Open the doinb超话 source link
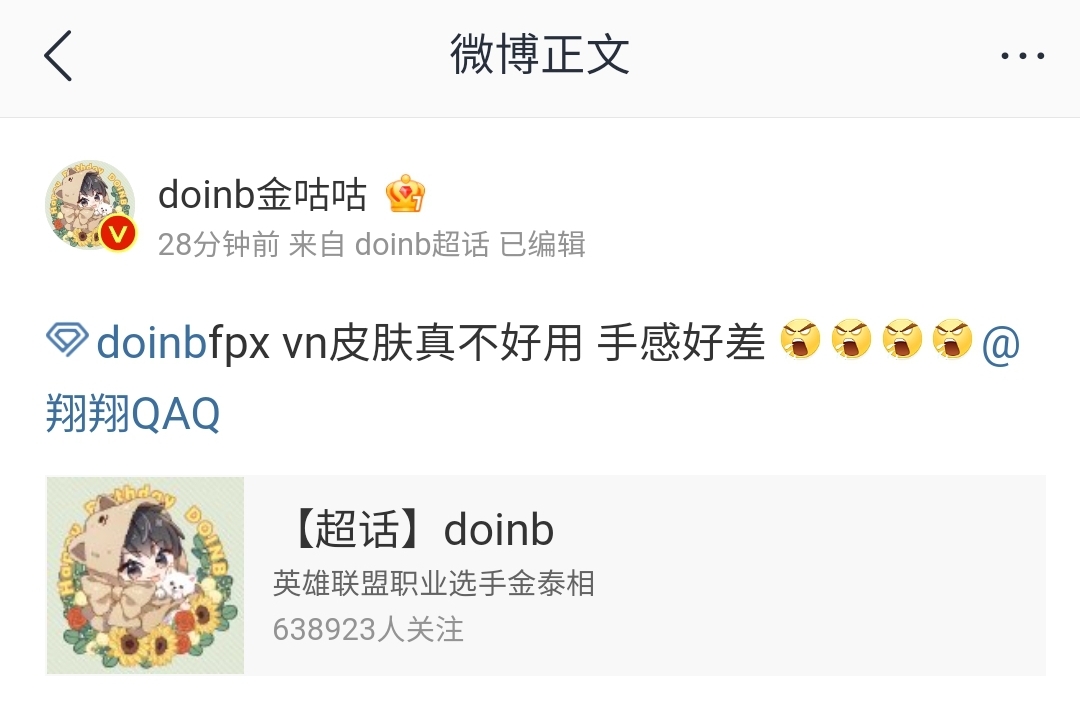Screen dimensions: 1080x726 click(x=422, y=245)
